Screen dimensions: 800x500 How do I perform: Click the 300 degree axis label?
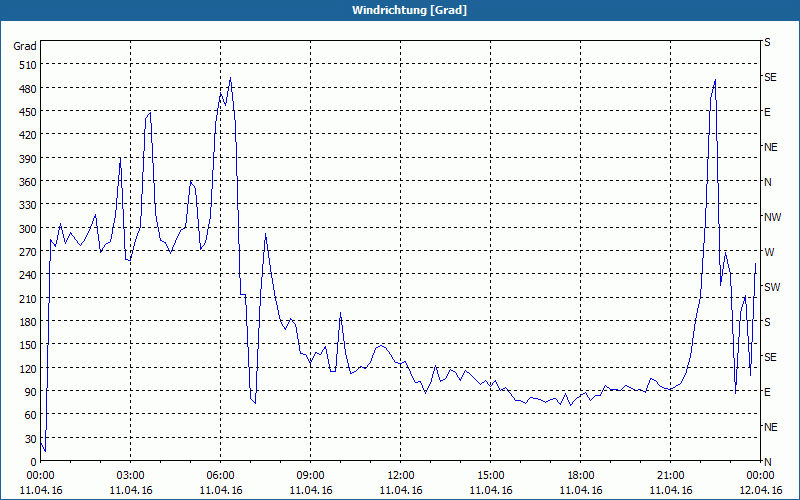pyautogui.click(x=28, y=229)
